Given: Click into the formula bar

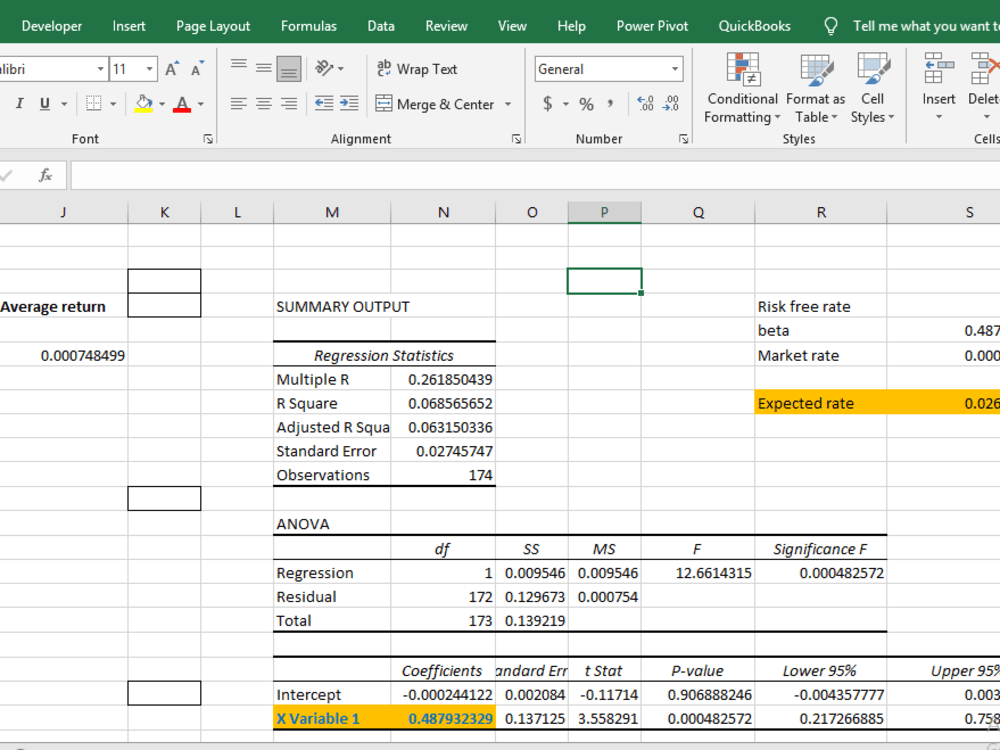Looking at the screenshot, I should click(x=534, y=175).
